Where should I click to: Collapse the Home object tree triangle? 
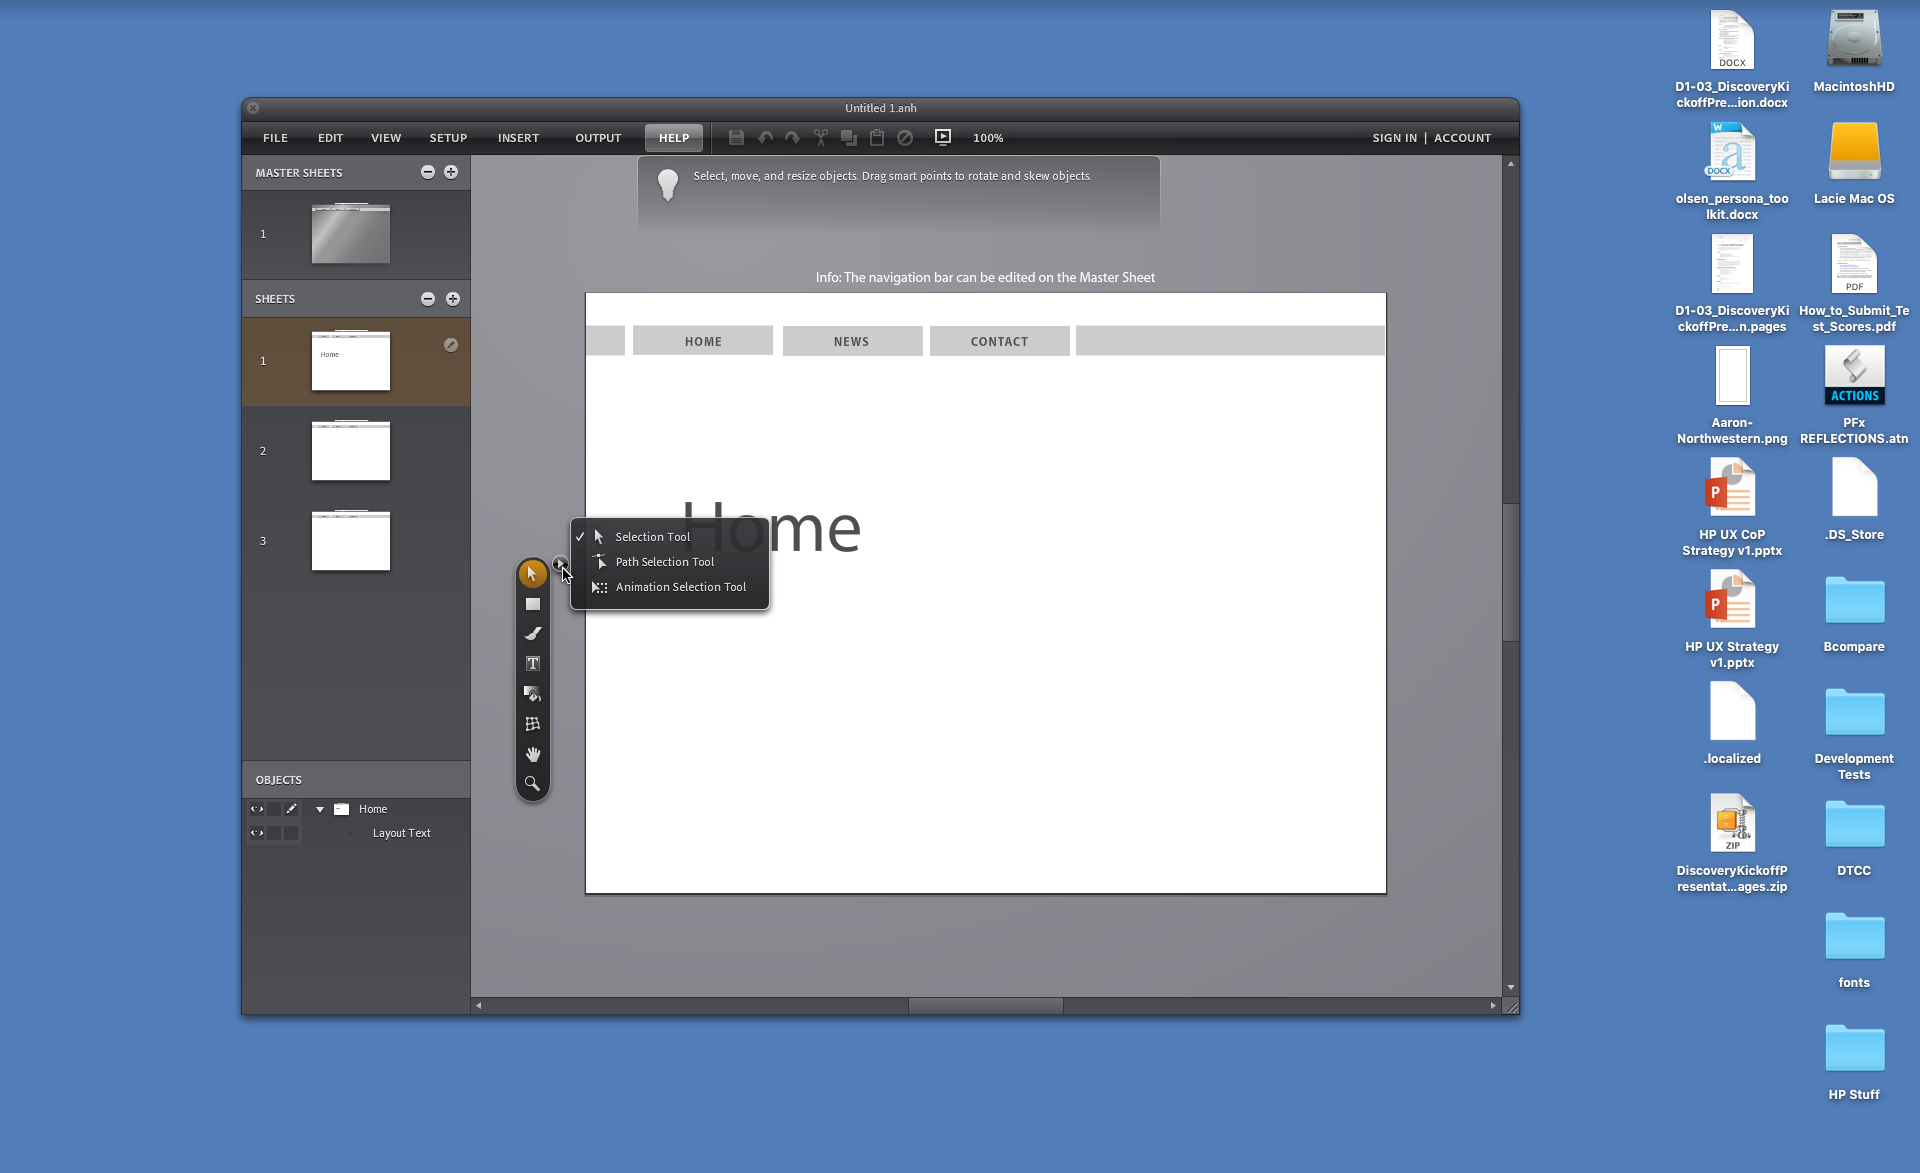pyautogui.click(x=320, y=809)
